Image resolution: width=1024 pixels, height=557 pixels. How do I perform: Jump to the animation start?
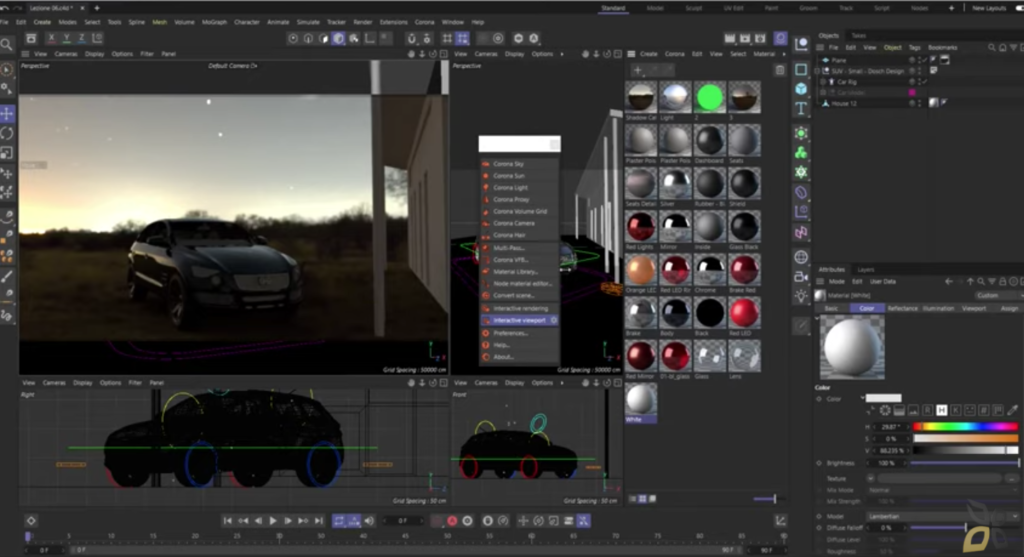tap(227, 520)
